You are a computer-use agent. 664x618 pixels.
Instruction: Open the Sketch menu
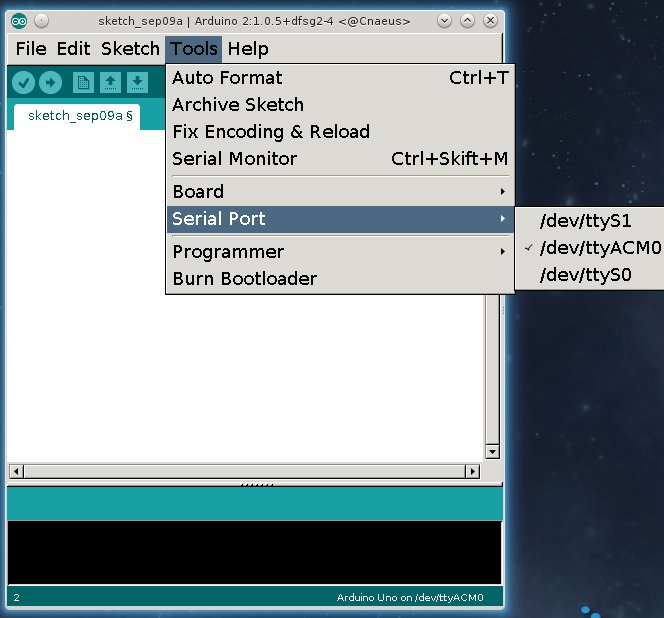click(130, 49)
